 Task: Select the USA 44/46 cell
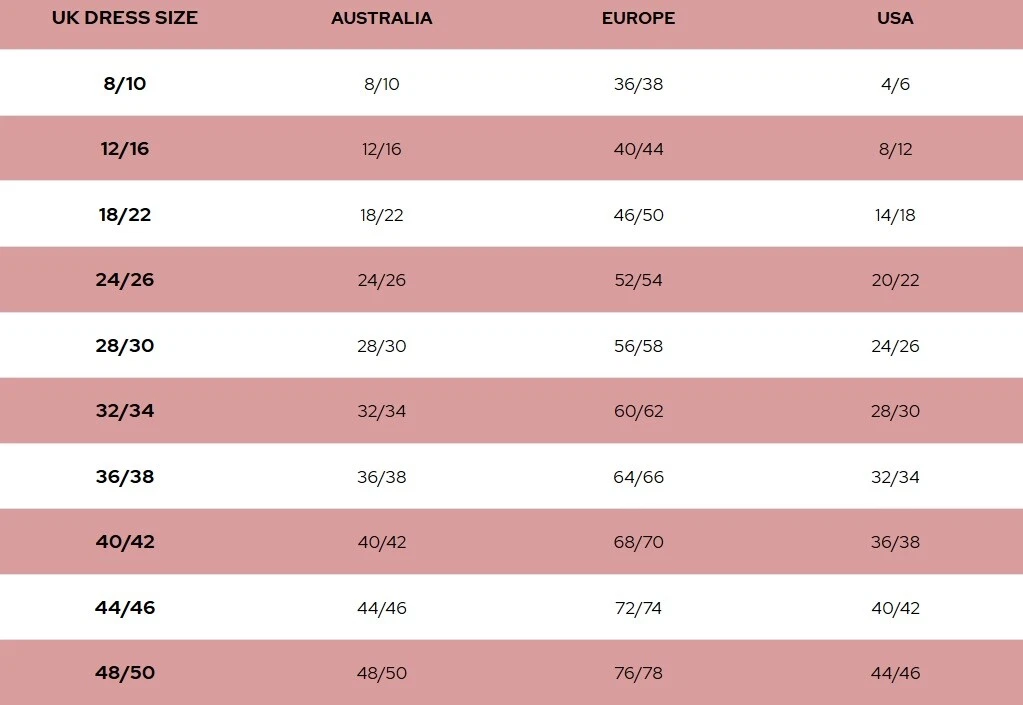[x=895, y=673]
